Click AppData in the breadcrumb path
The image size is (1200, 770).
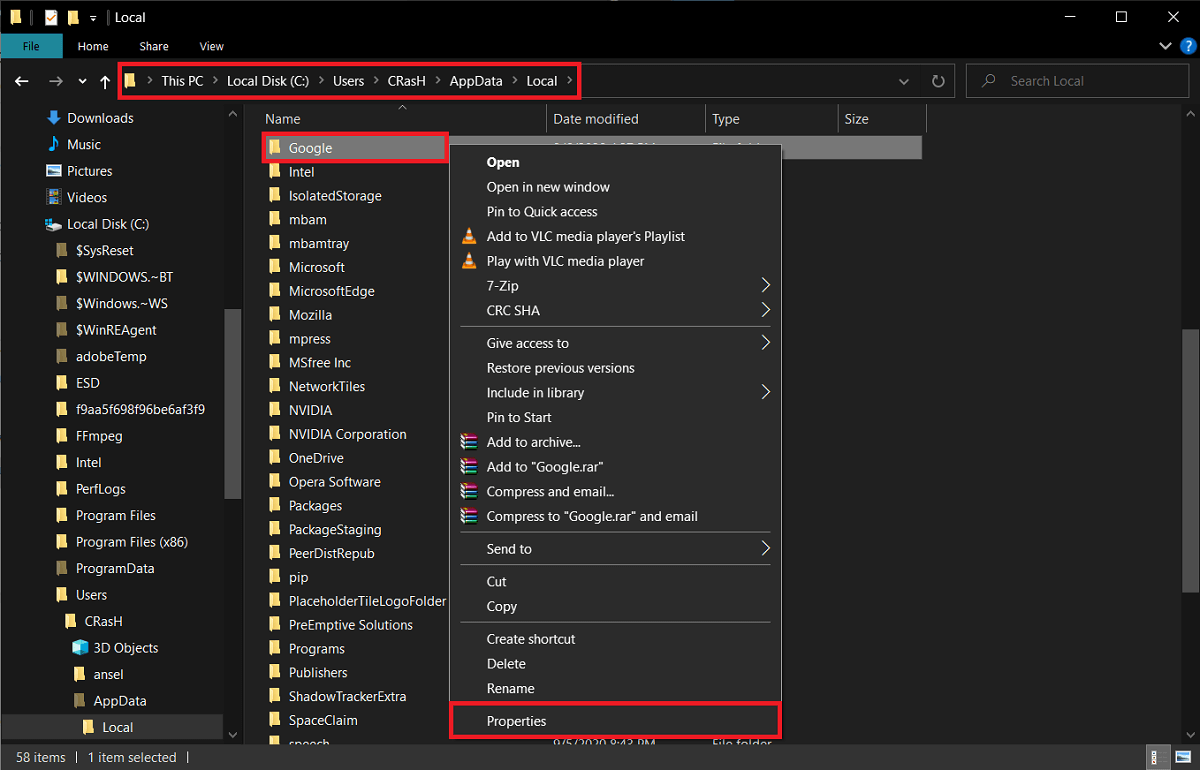coord(476,81)
